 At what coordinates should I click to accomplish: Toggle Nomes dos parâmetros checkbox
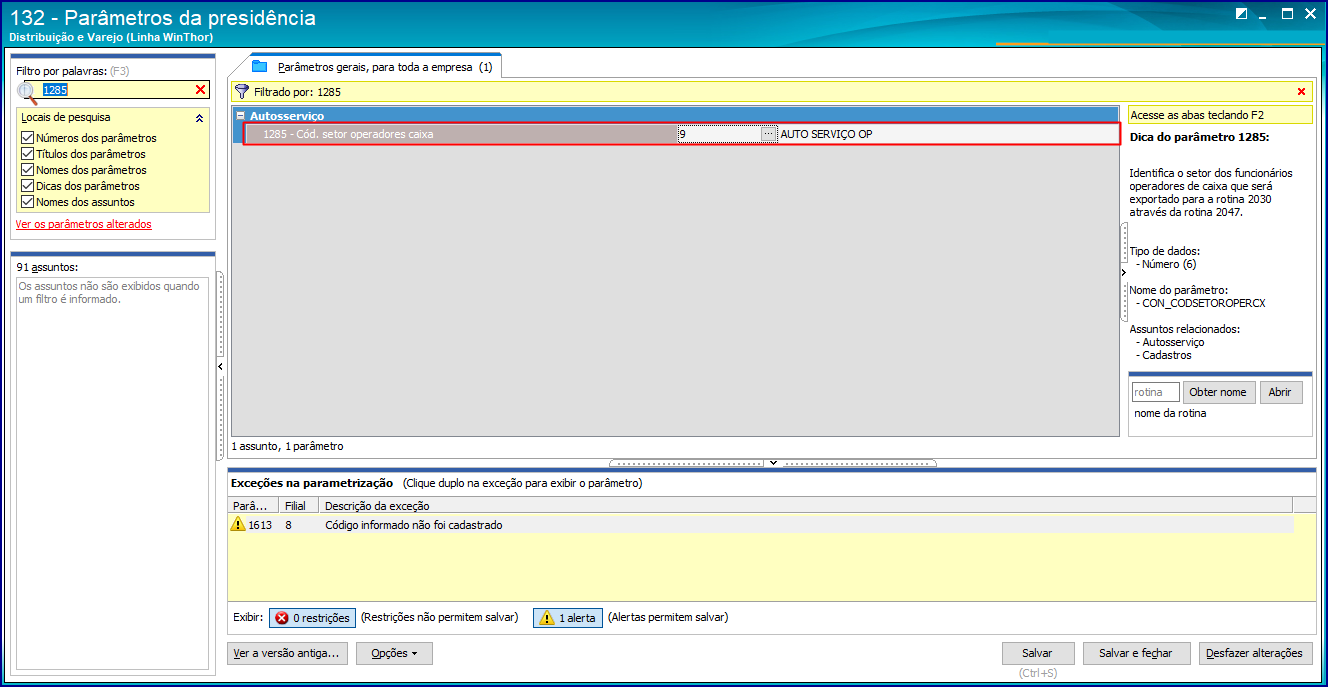(x=27, y=170)
